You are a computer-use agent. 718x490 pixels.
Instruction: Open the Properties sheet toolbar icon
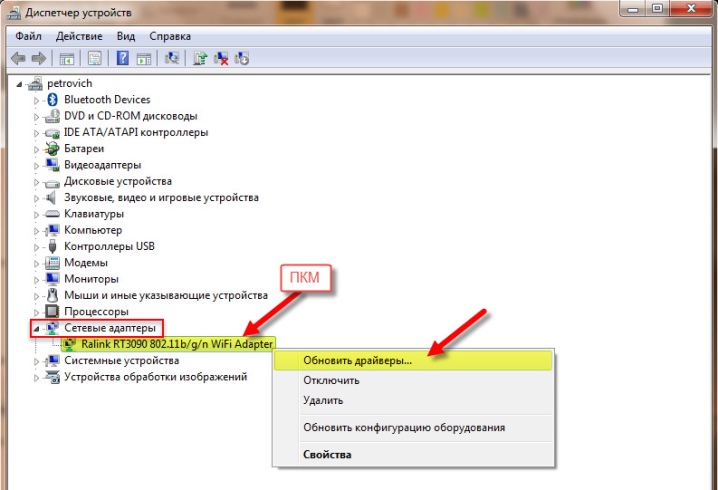(95, 58)
